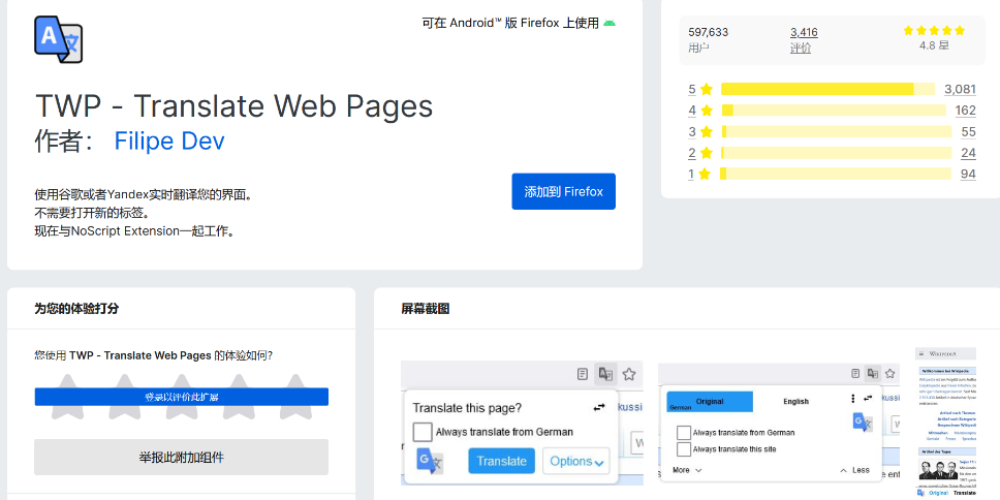Click the Google Translate logo in second screenshot
Image resolution: width=1000 pixels, height=500 pixels.
tap(863, 422)
